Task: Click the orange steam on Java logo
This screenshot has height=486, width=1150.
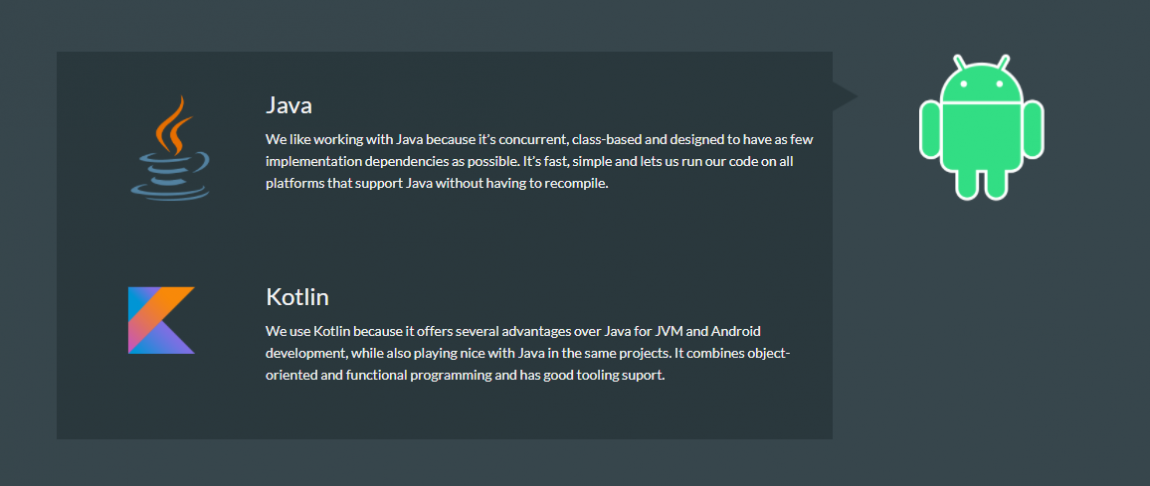Action: (174, 125)
